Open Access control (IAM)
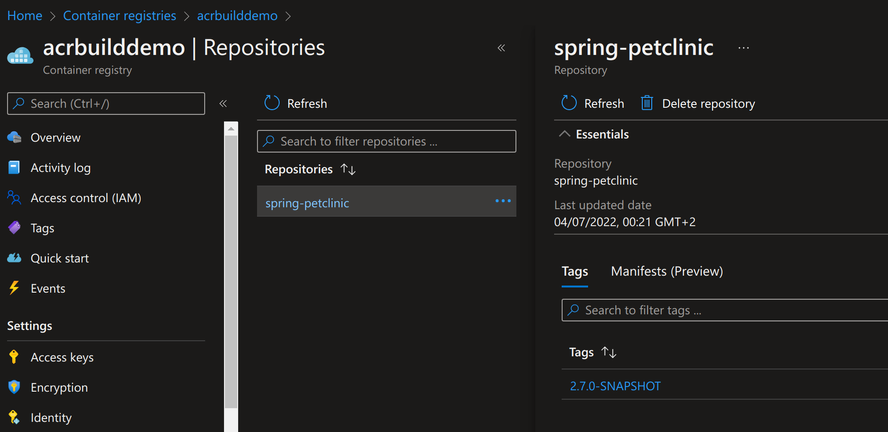This screenshot has height=432, width=888. click(x=86, y=198)
